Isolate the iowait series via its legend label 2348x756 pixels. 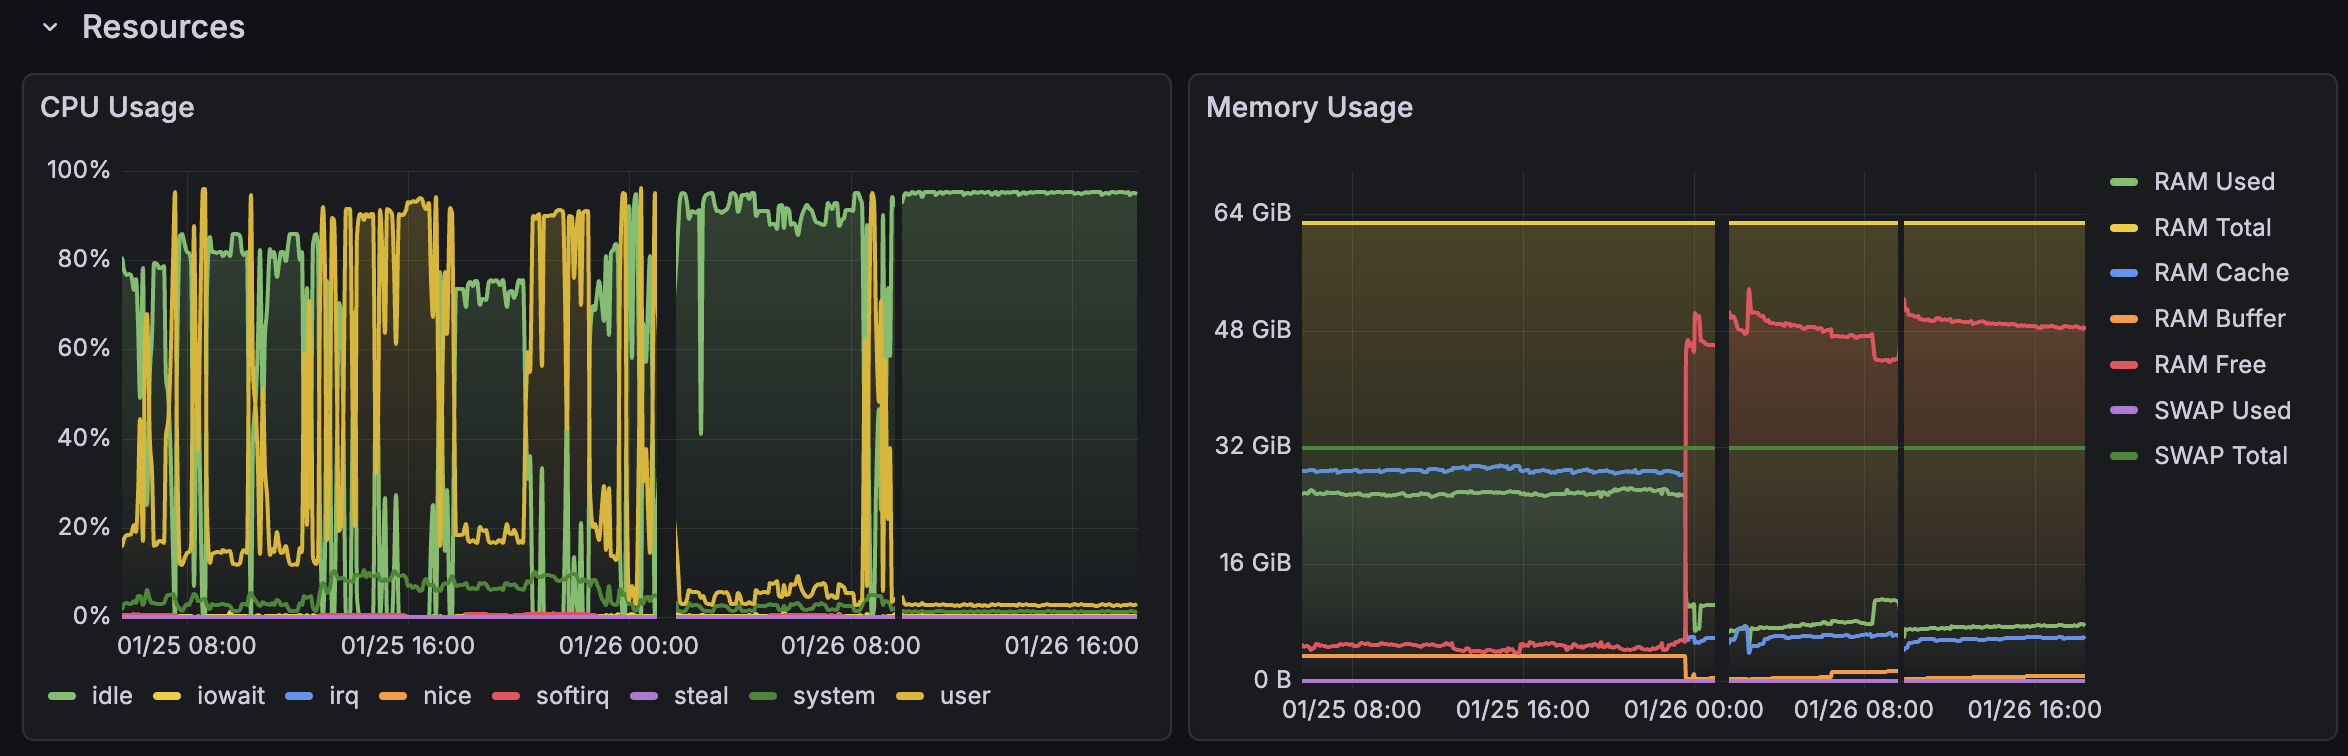(231, 696)
